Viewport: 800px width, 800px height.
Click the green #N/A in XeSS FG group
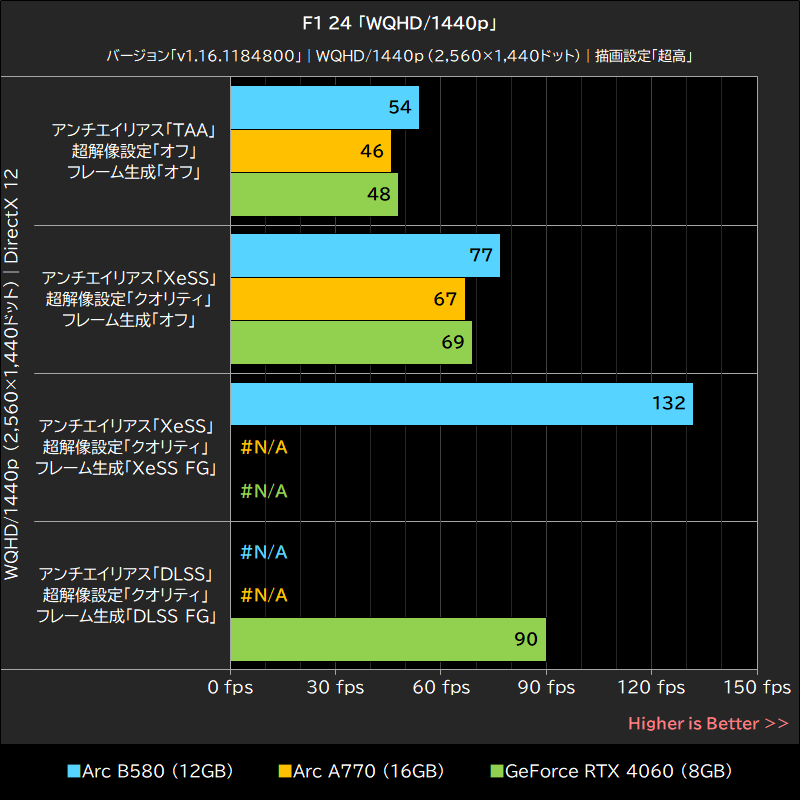point(264,491)
